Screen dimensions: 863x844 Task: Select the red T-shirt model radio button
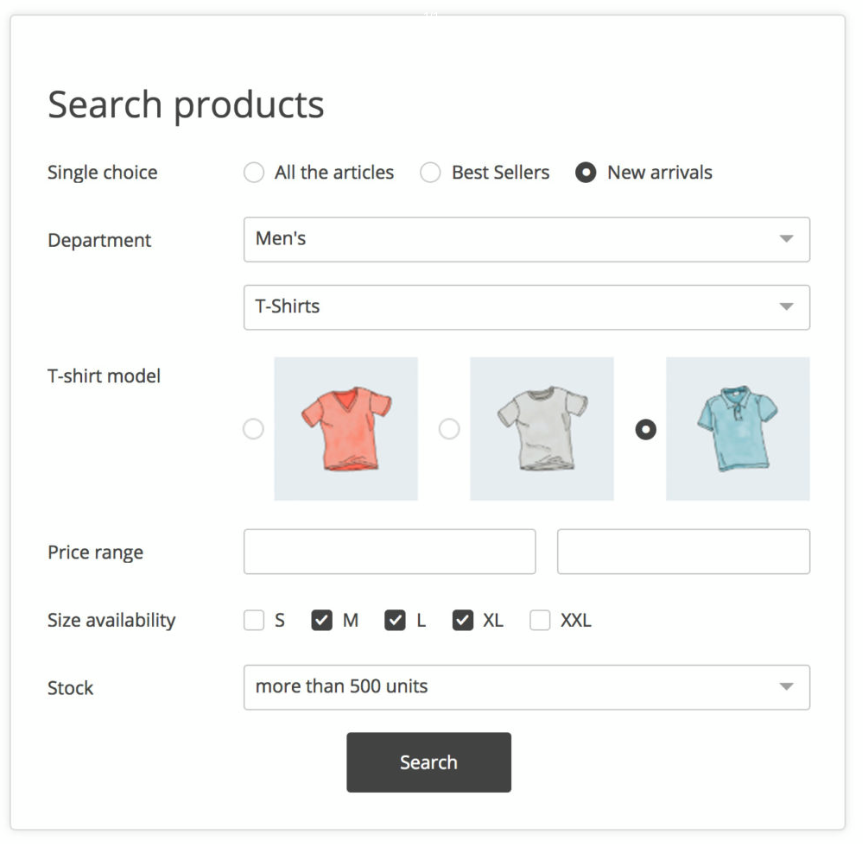tap(254, 429)
